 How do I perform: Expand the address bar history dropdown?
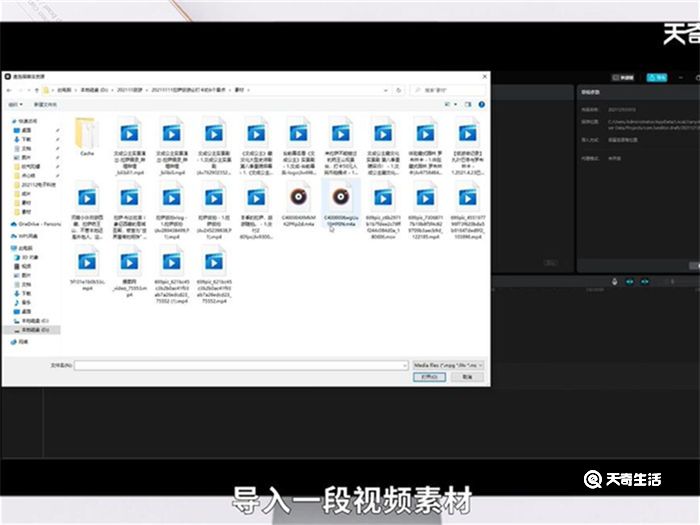(x=386, y=90)
